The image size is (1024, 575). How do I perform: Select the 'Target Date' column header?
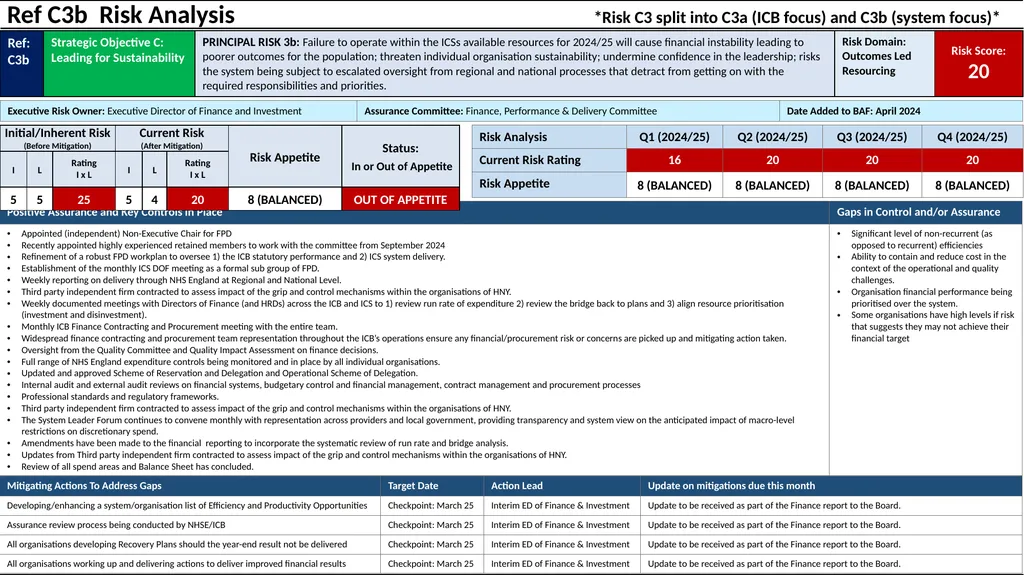click(432, 485)
